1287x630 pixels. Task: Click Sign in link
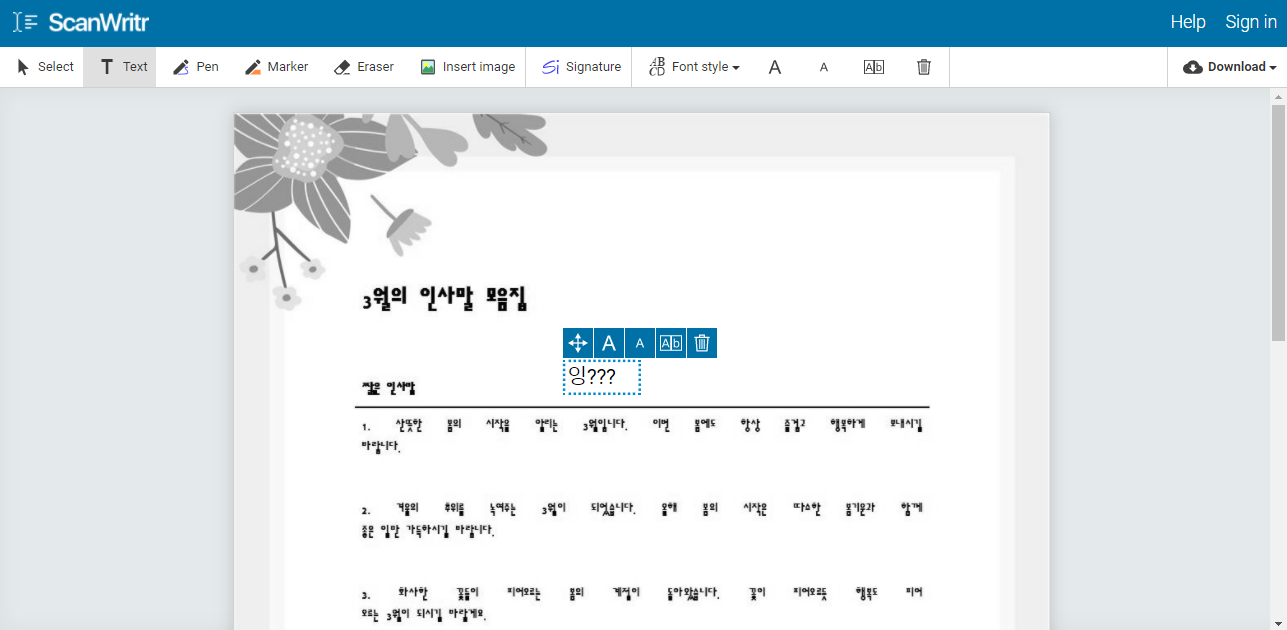(x=1251, y=22)
